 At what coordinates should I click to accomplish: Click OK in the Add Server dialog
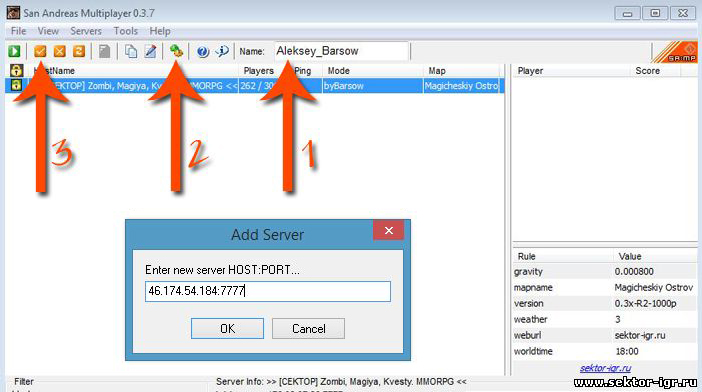[x=227, y=328]
